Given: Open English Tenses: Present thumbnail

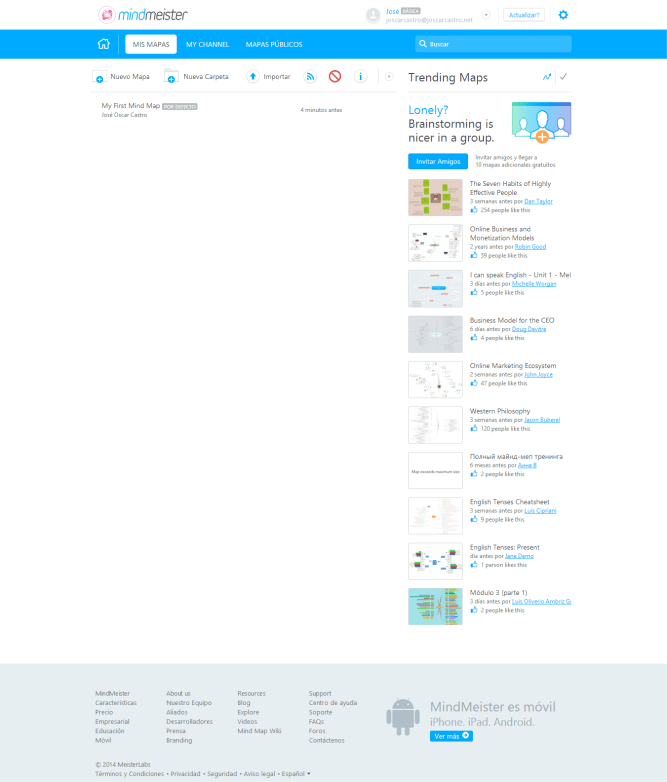Looking at the screenshot, I should click(435, 561).
